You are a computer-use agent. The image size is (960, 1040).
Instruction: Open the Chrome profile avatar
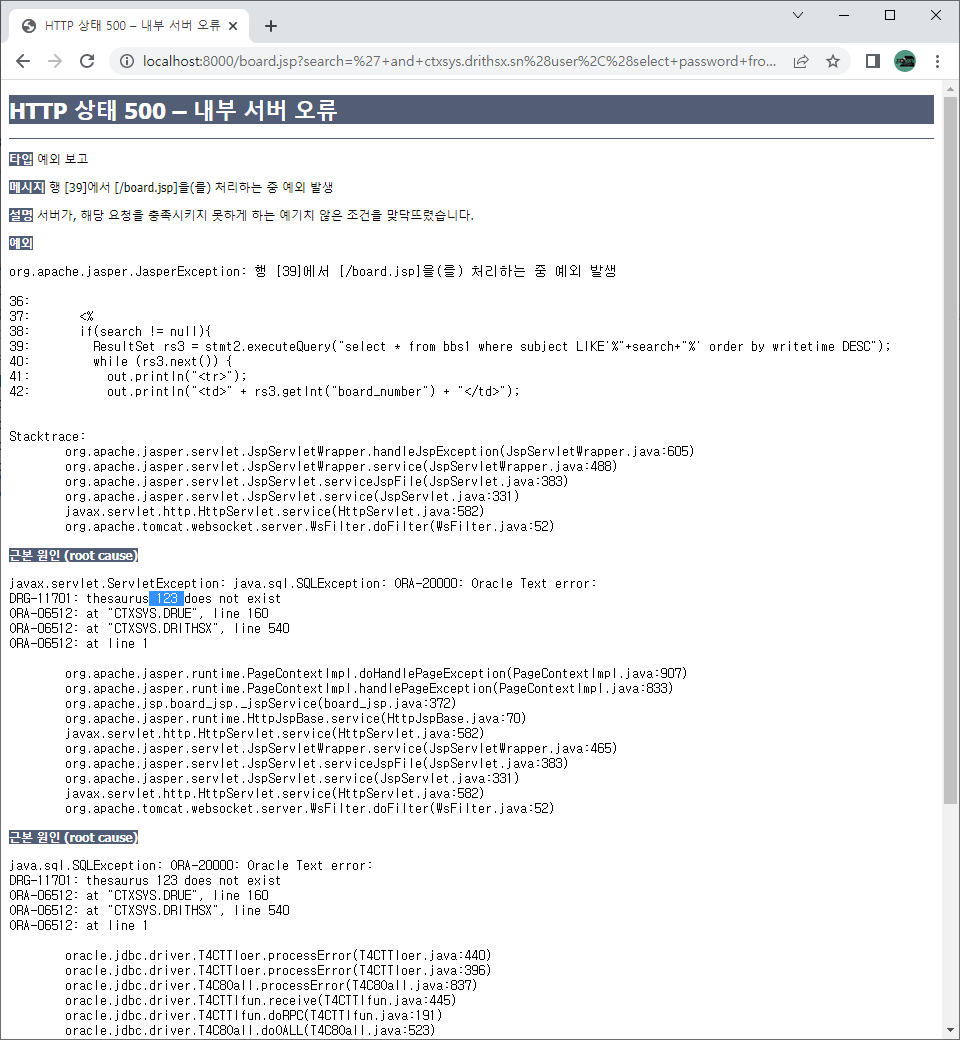point(905,62)
